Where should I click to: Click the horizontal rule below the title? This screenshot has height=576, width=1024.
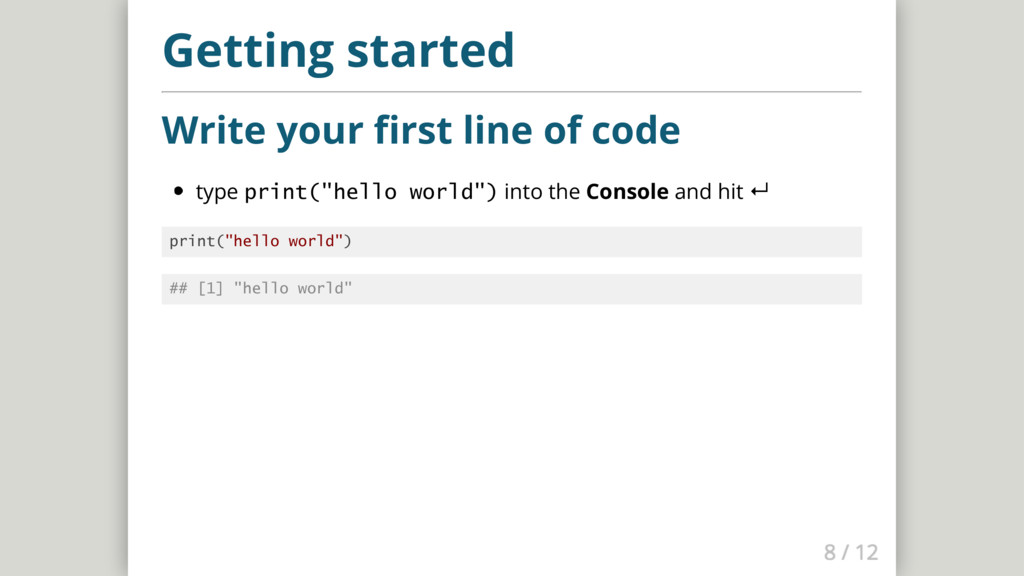[511, 92]
